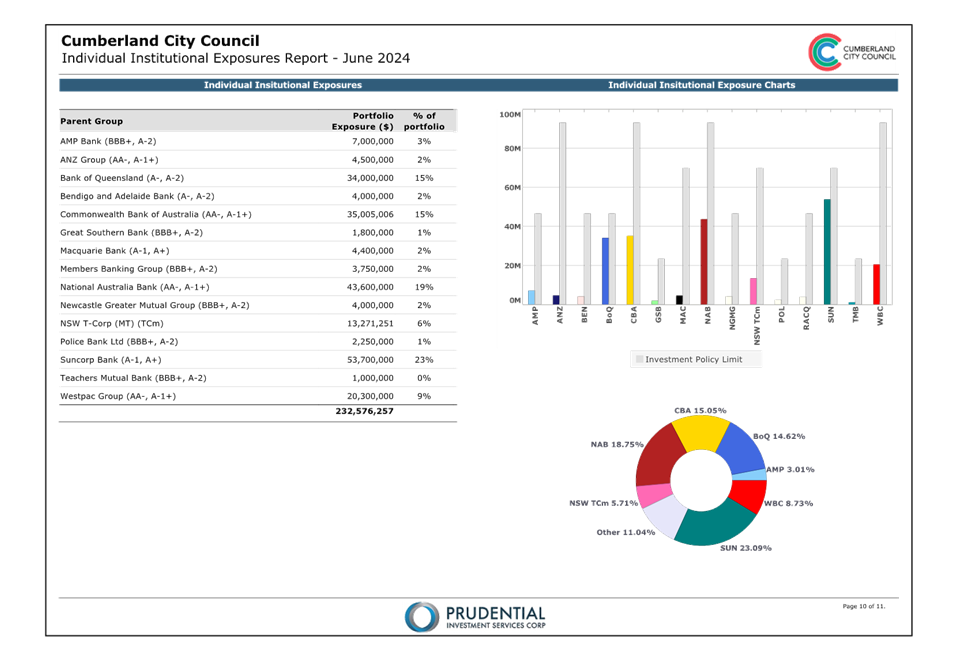Select the blue BoQ bar in bar chart
Image resolution: width=957 pixels, height=660 pixels.
point(605,271)
